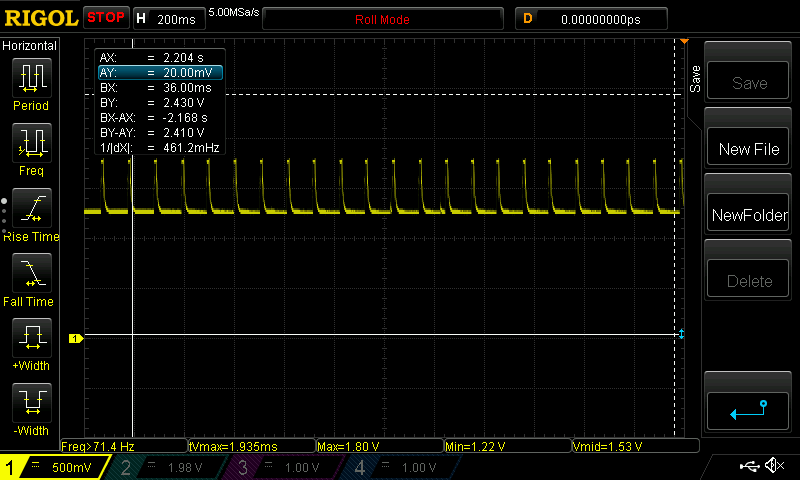
Task: Click the USB connection status icon
Action: (749, 465)
